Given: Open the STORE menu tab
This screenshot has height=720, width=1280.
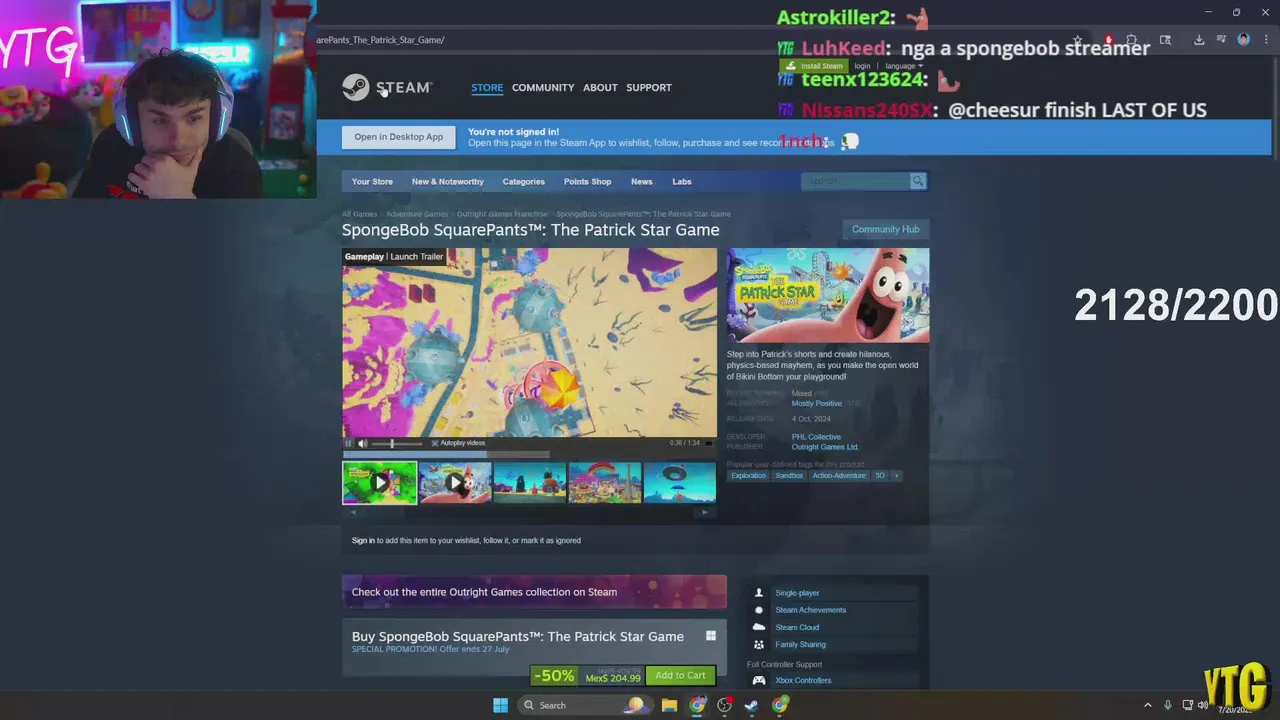Looking at the screenshot, I should (x=487, y=88).
